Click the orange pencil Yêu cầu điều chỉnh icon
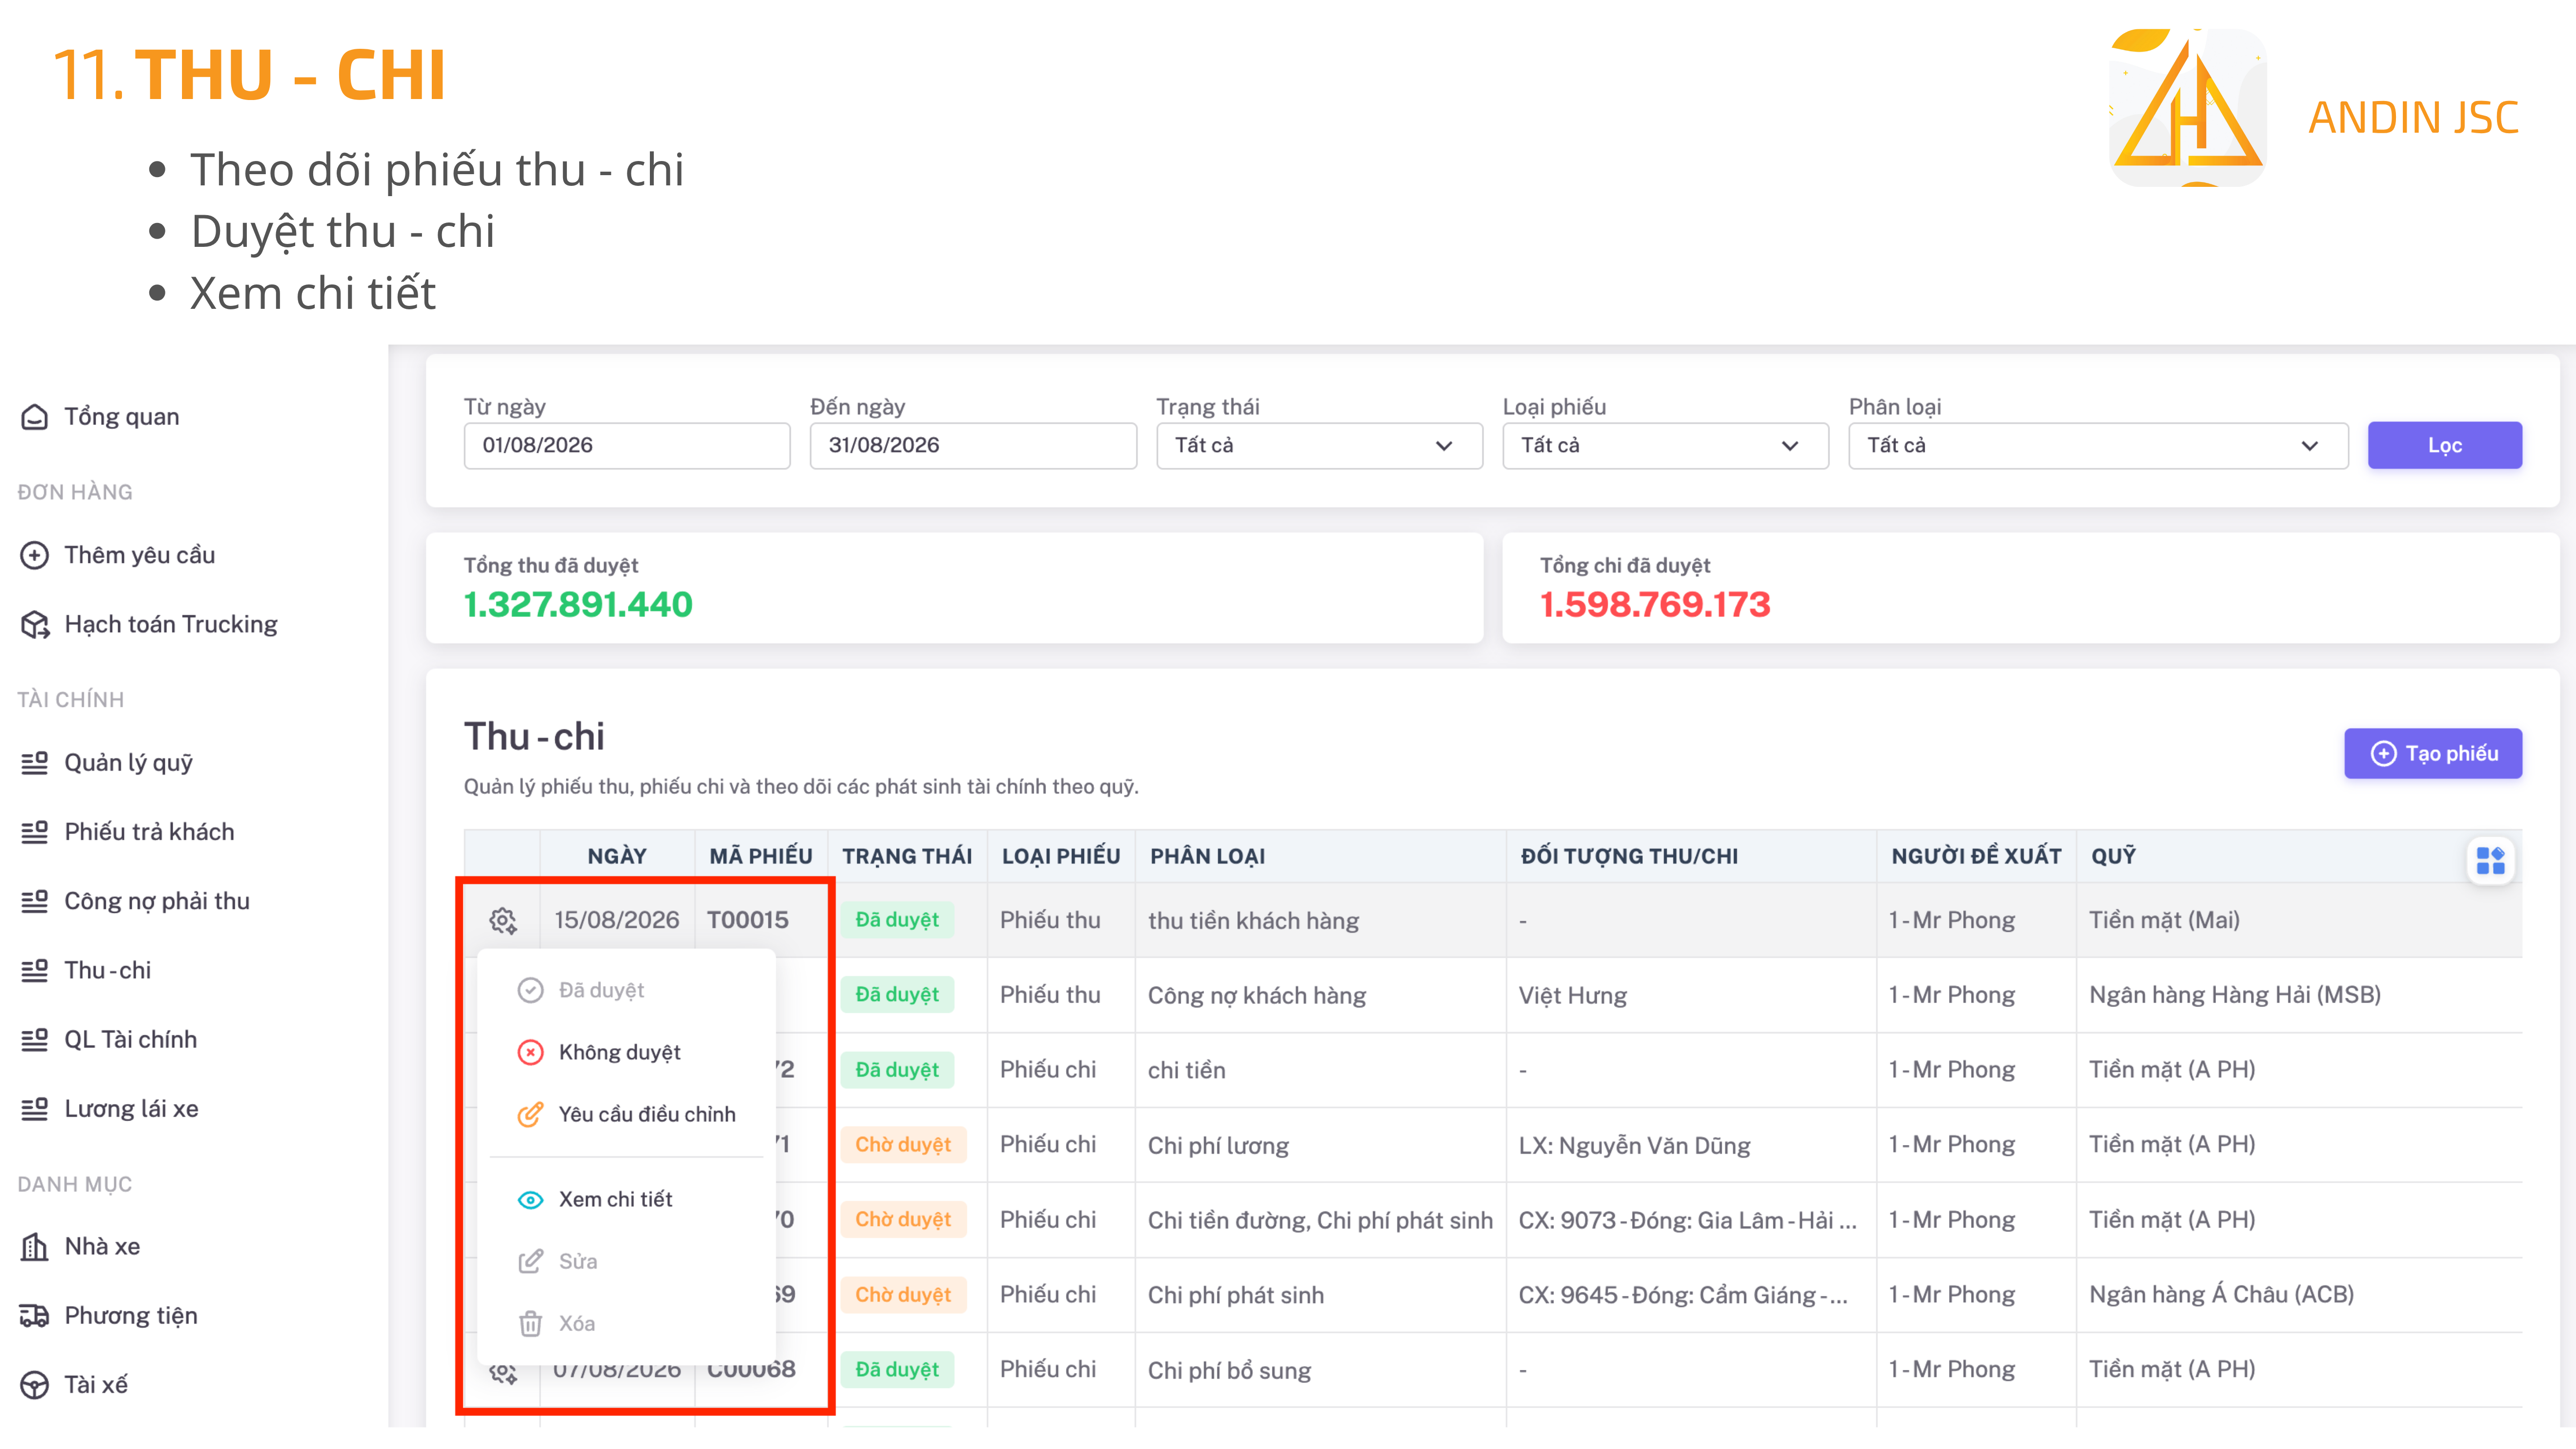The image size is (2576, 1449). [x=530, y=1114]
